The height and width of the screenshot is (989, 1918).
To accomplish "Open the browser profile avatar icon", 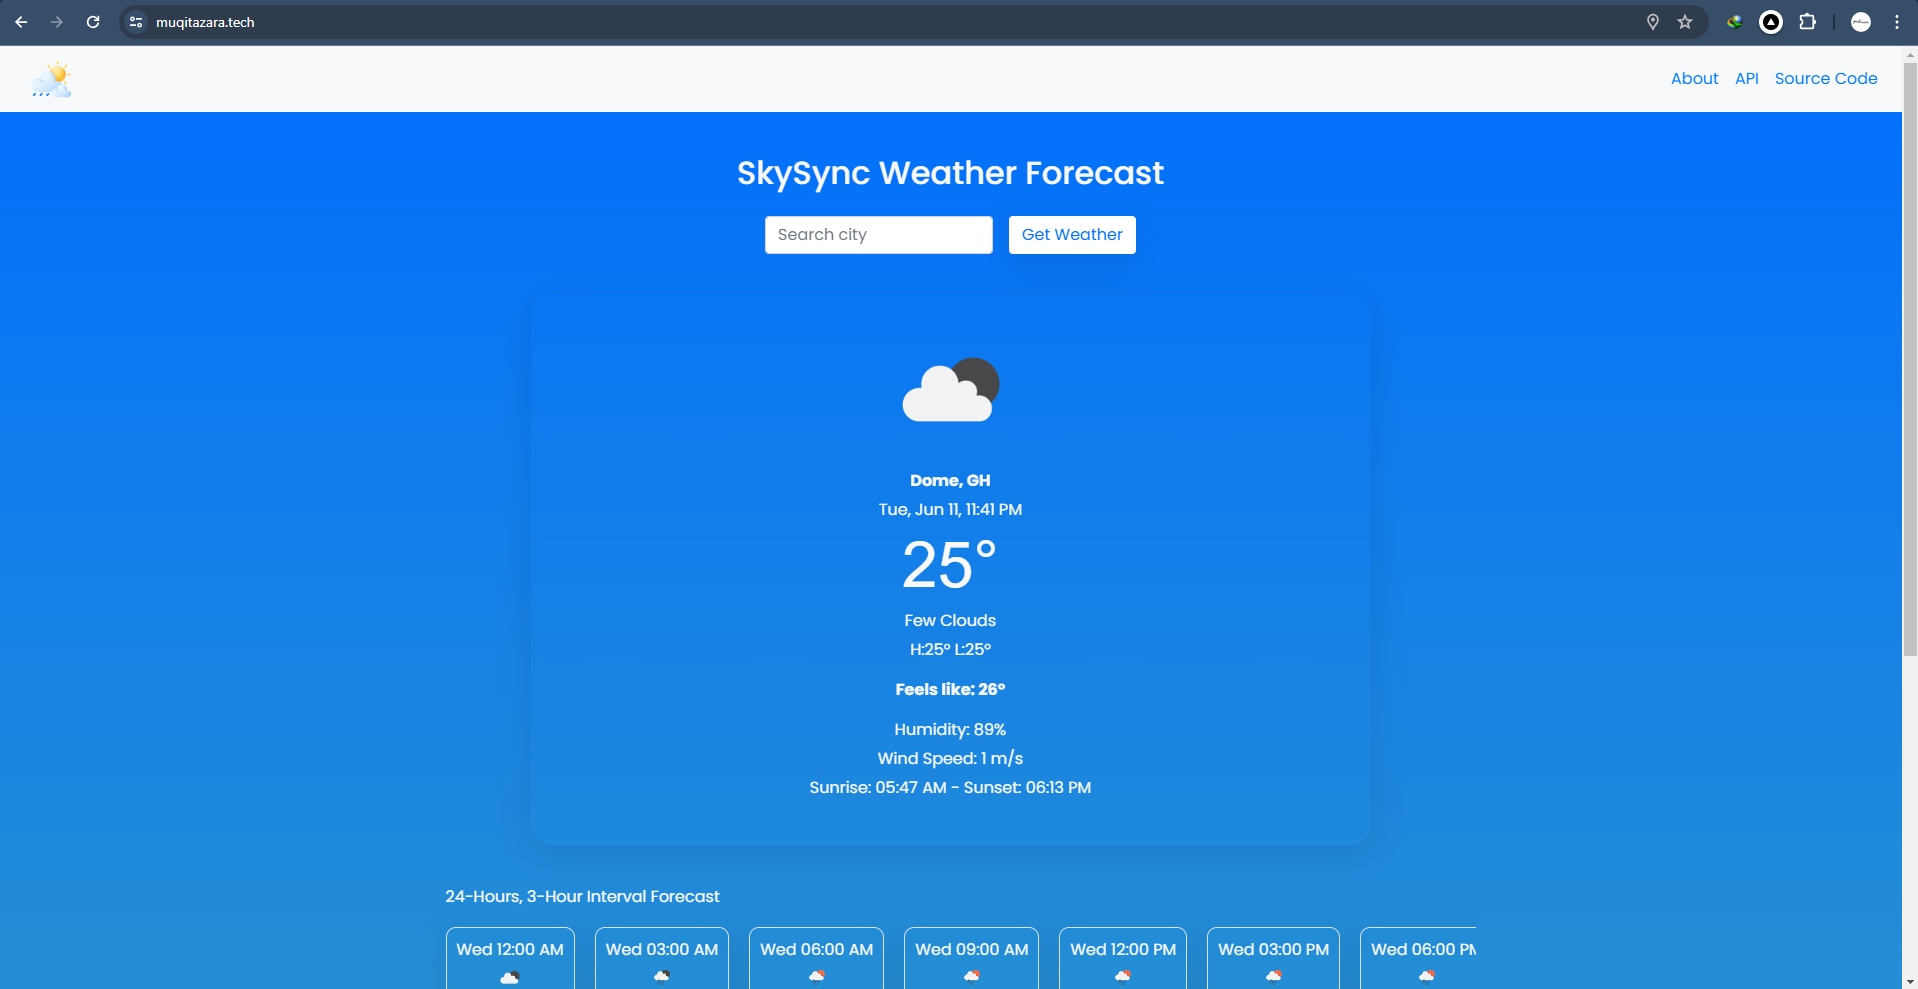I will tap(1862, 21).
